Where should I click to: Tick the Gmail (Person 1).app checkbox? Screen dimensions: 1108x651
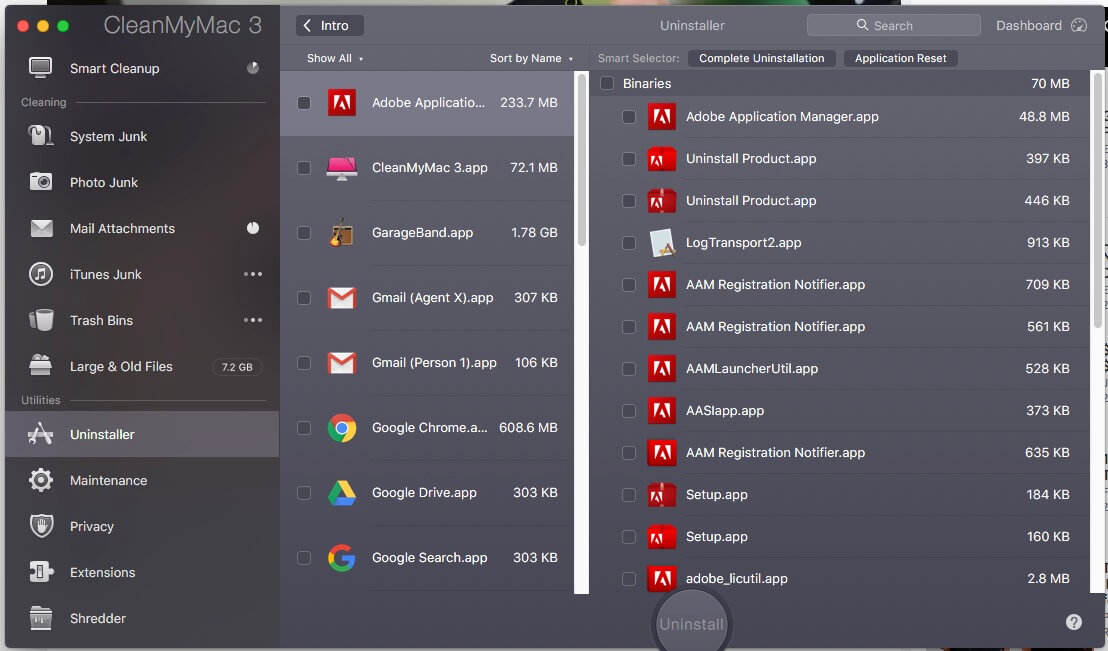point(304,363)
